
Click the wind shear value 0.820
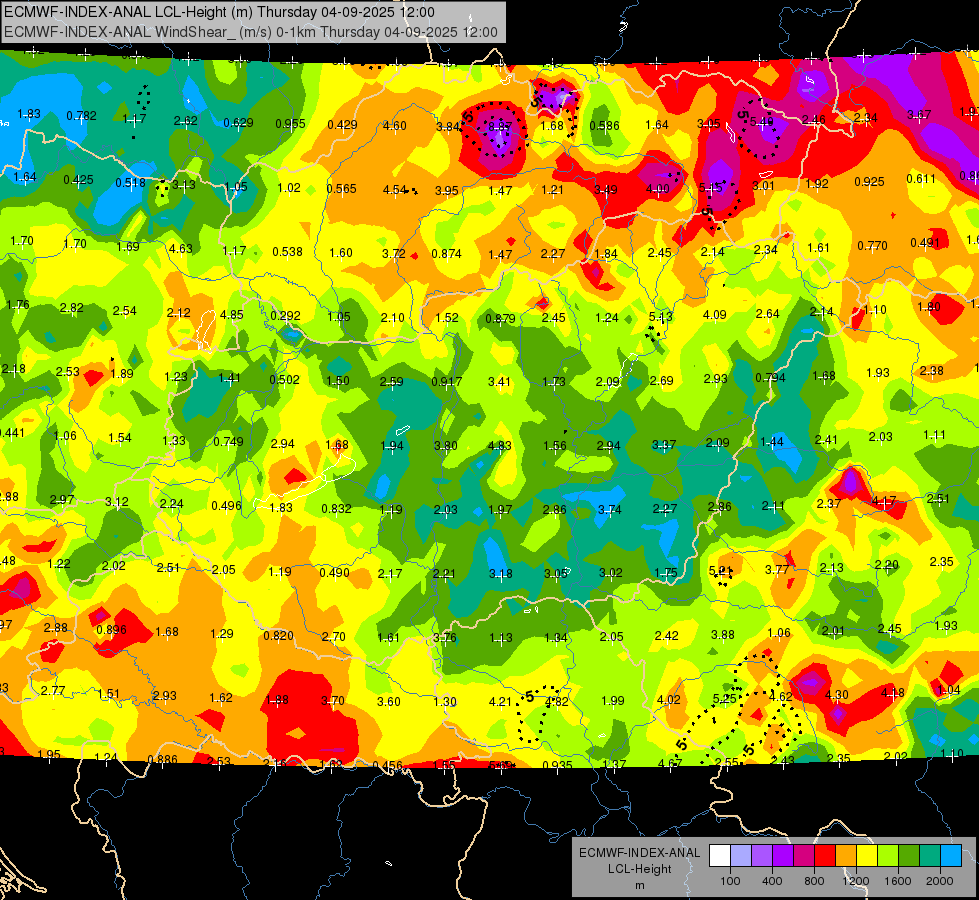[278, 636]
